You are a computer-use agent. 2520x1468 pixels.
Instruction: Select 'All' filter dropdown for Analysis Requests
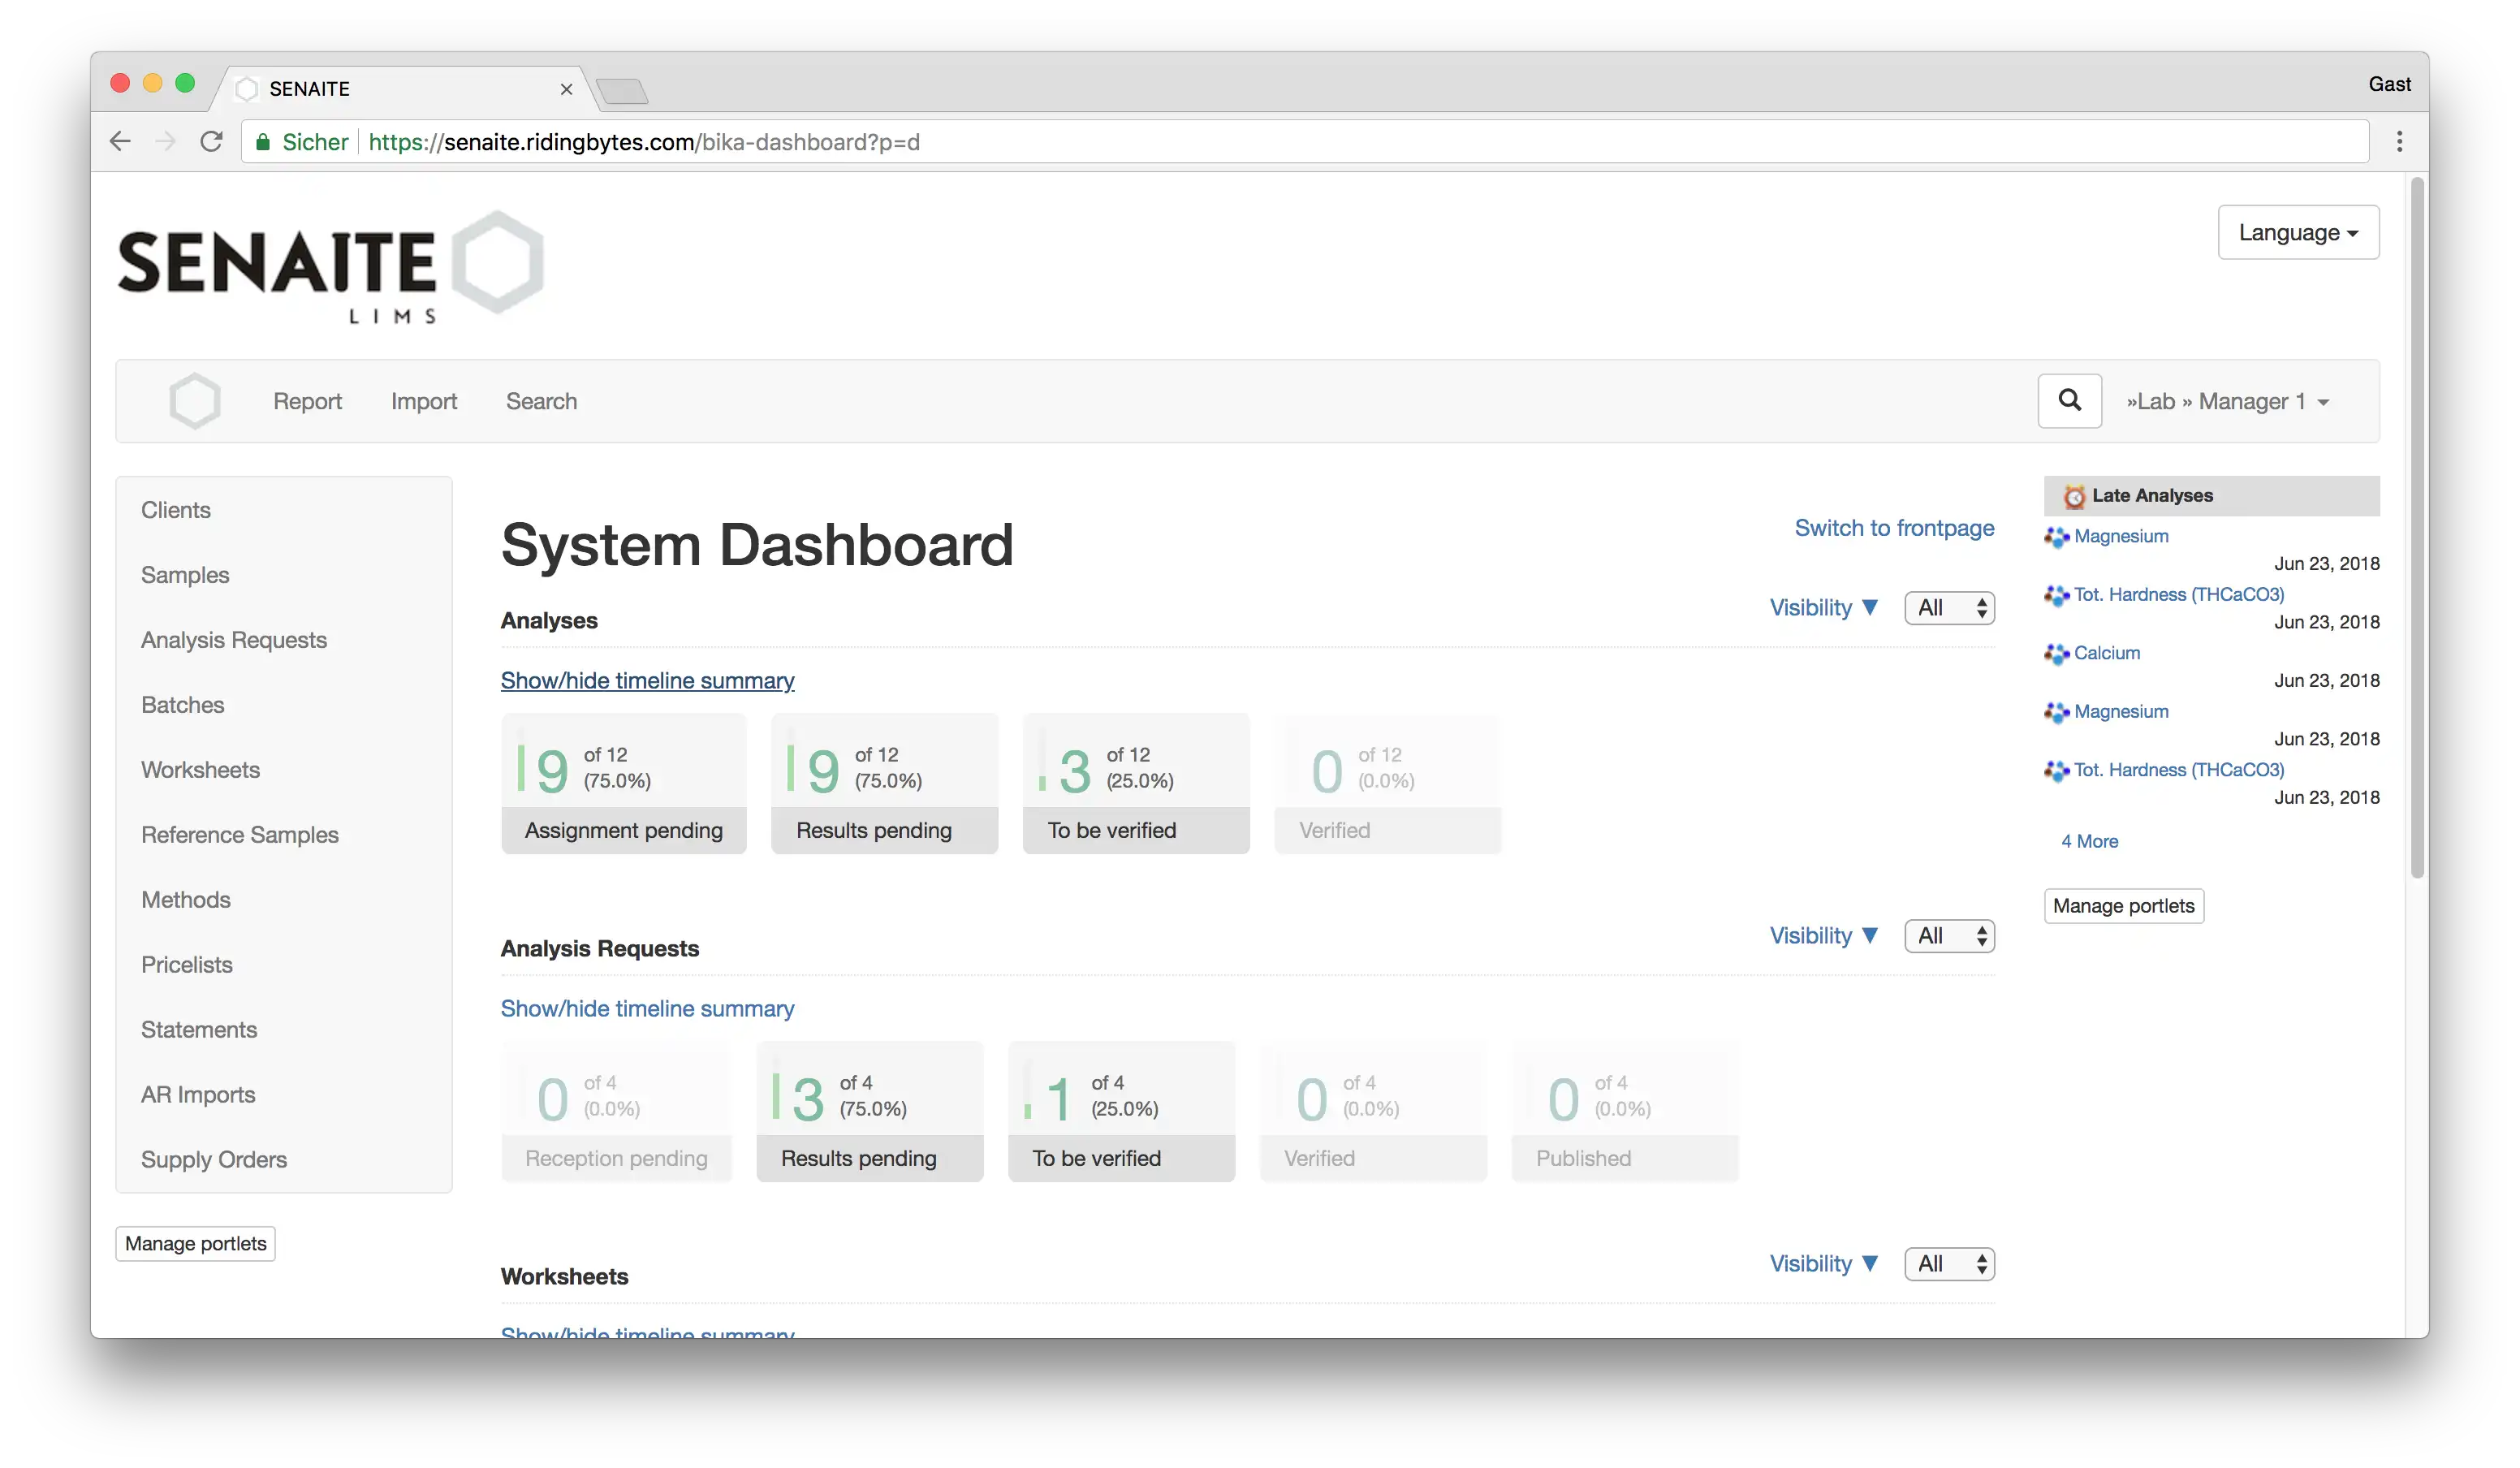(1947, 935)
